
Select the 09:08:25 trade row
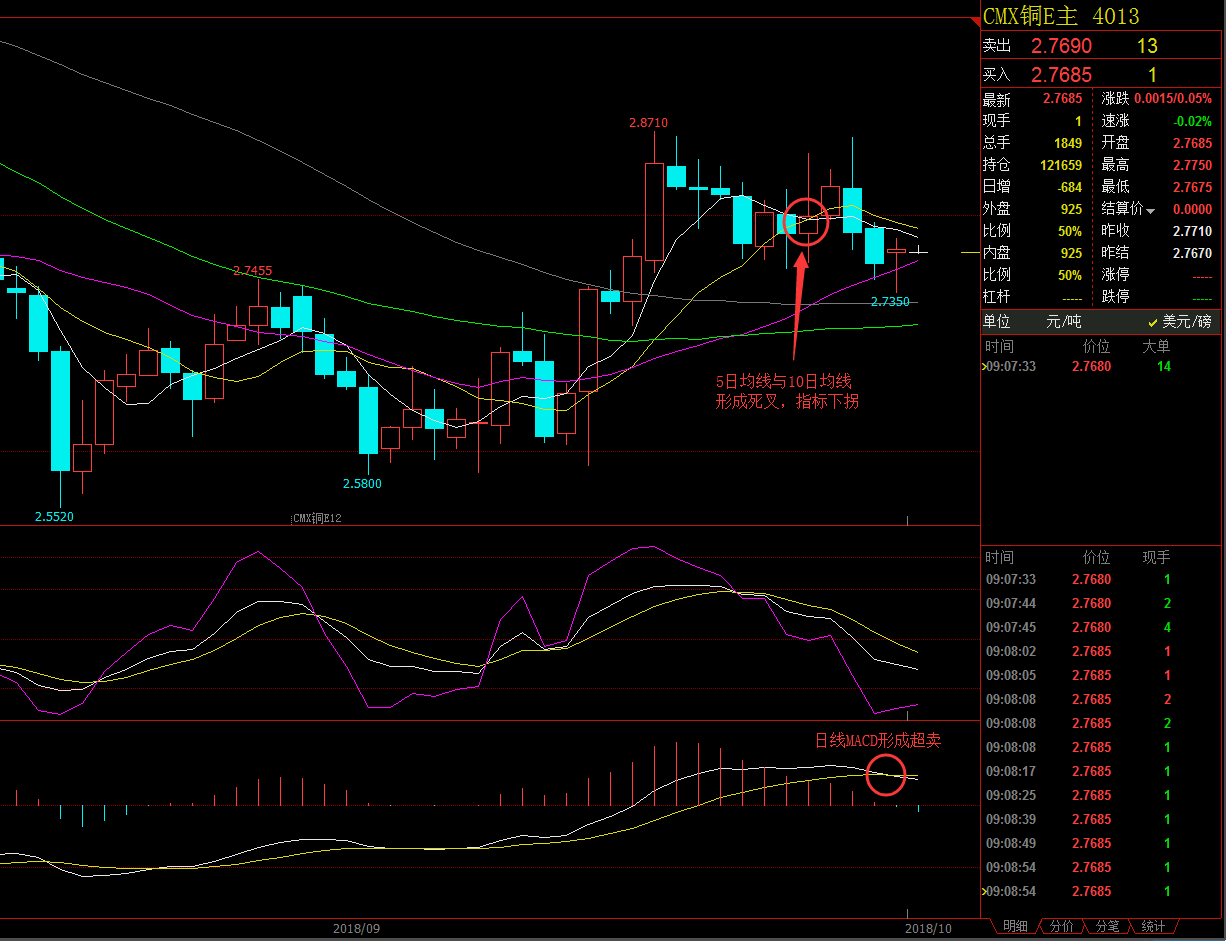pyautogui.click(x=1101, y=795)
